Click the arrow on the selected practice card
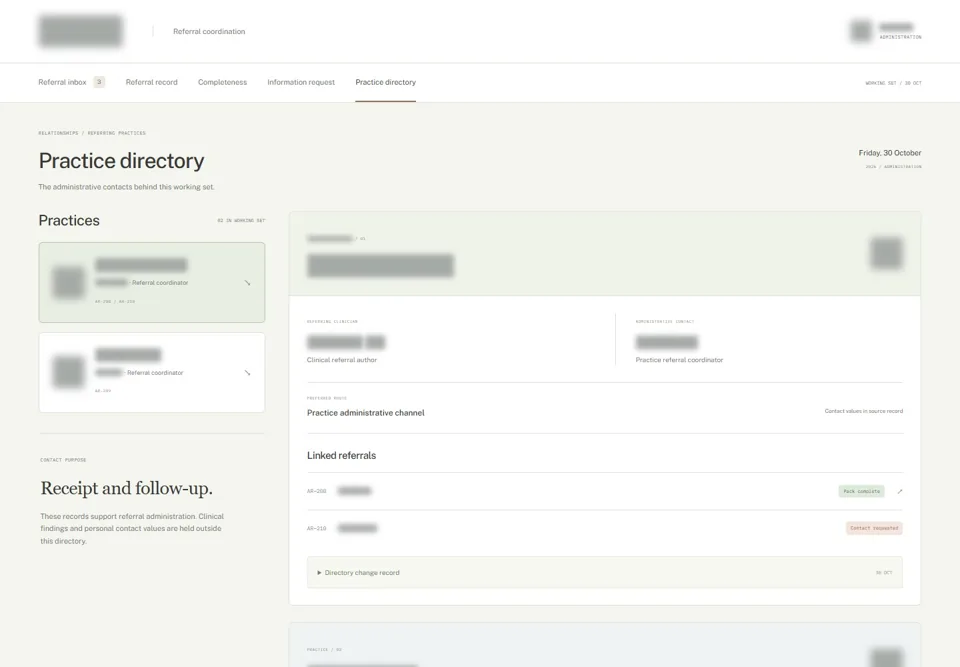Viewport: 960px width, 667px height. [247, 283]
